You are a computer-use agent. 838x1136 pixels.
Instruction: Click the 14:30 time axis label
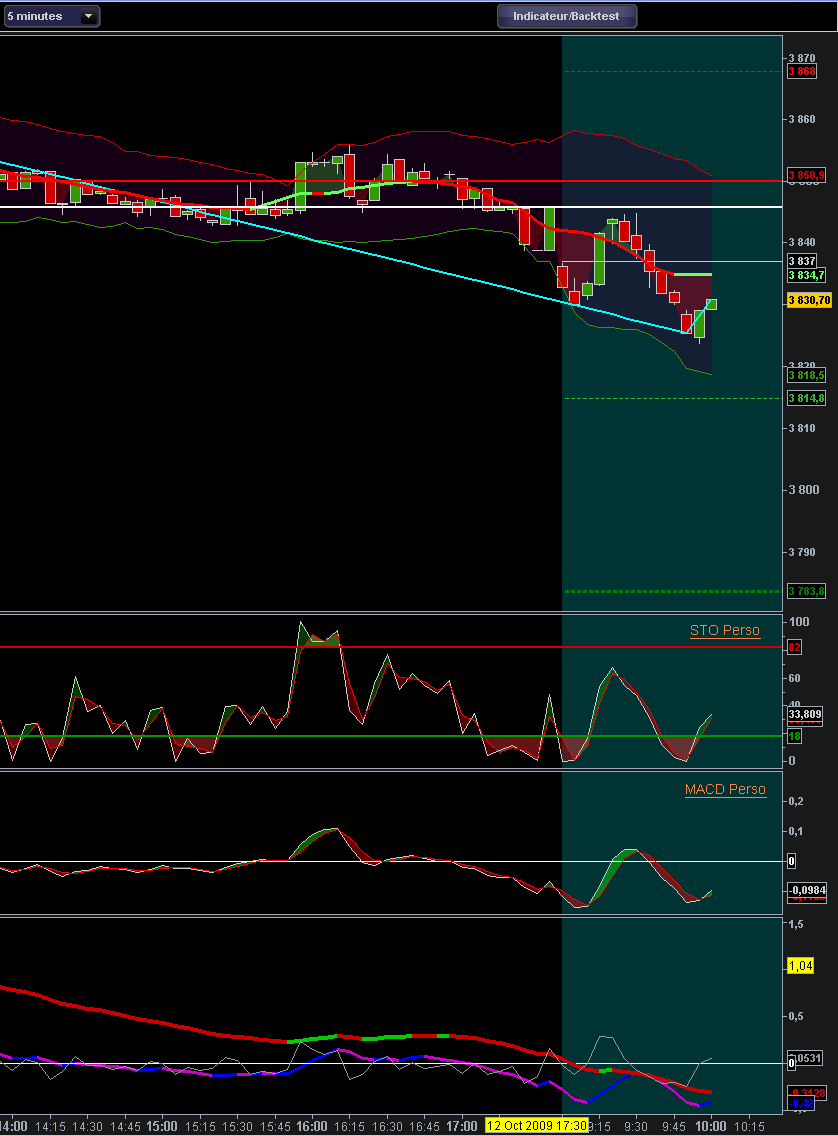tap(87, 1127)
